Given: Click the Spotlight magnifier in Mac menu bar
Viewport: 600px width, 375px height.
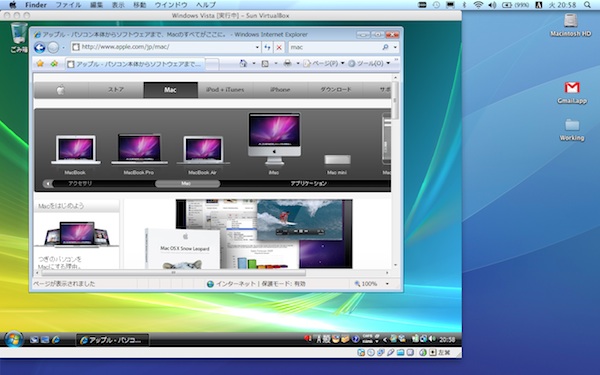Looking at the screenshot, I should (x=587, y=5).
